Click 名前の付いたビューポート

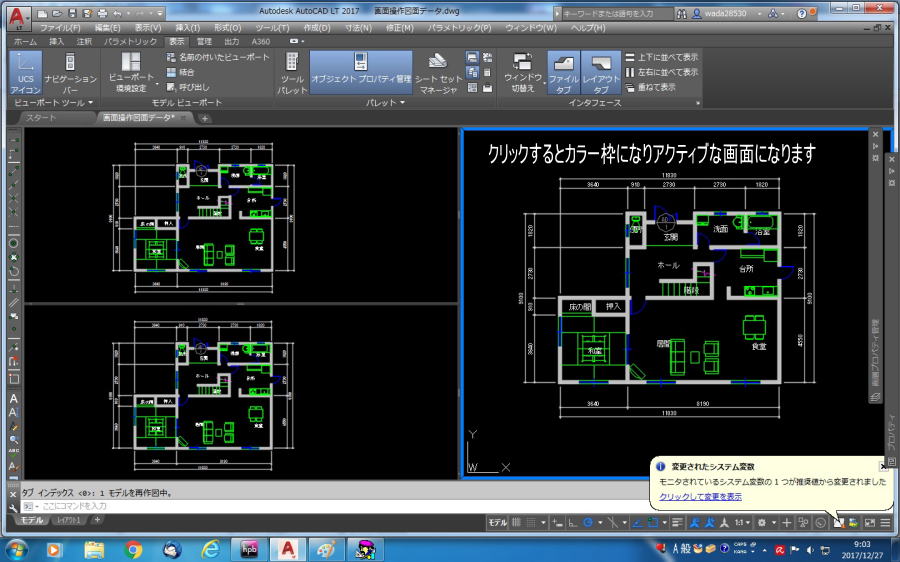(218, 57)
